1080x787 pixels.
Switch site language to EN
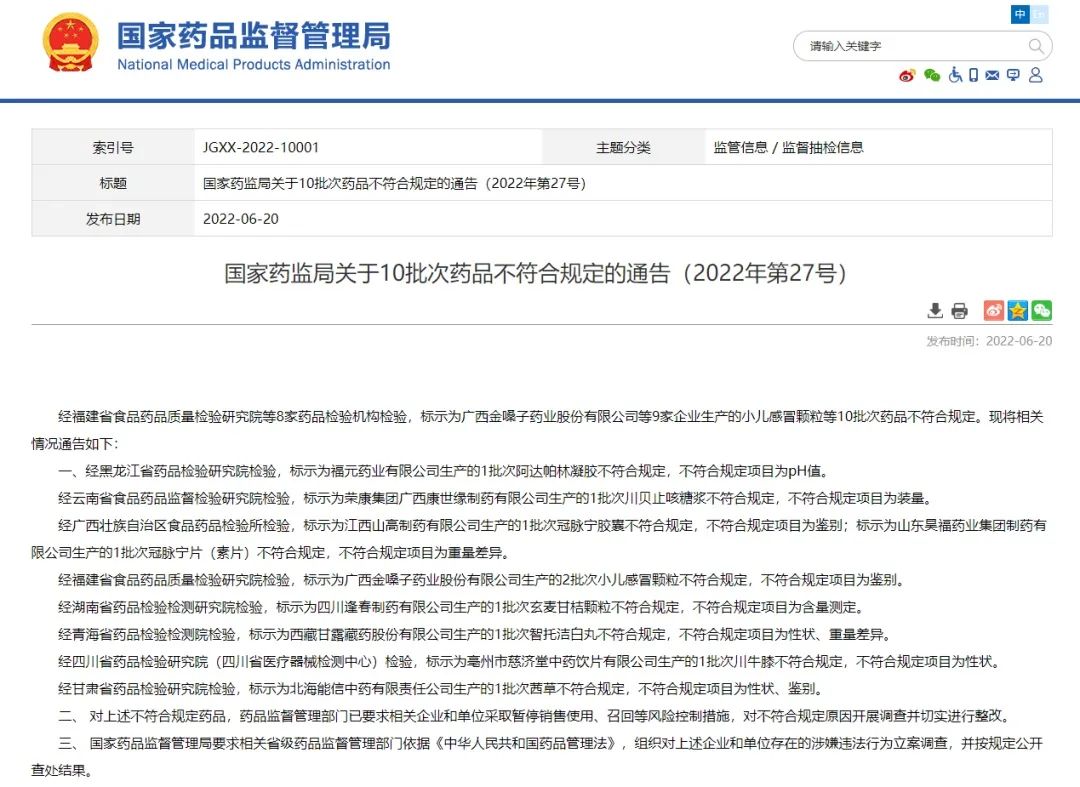pyautogui.click(x=1041, y=15)
